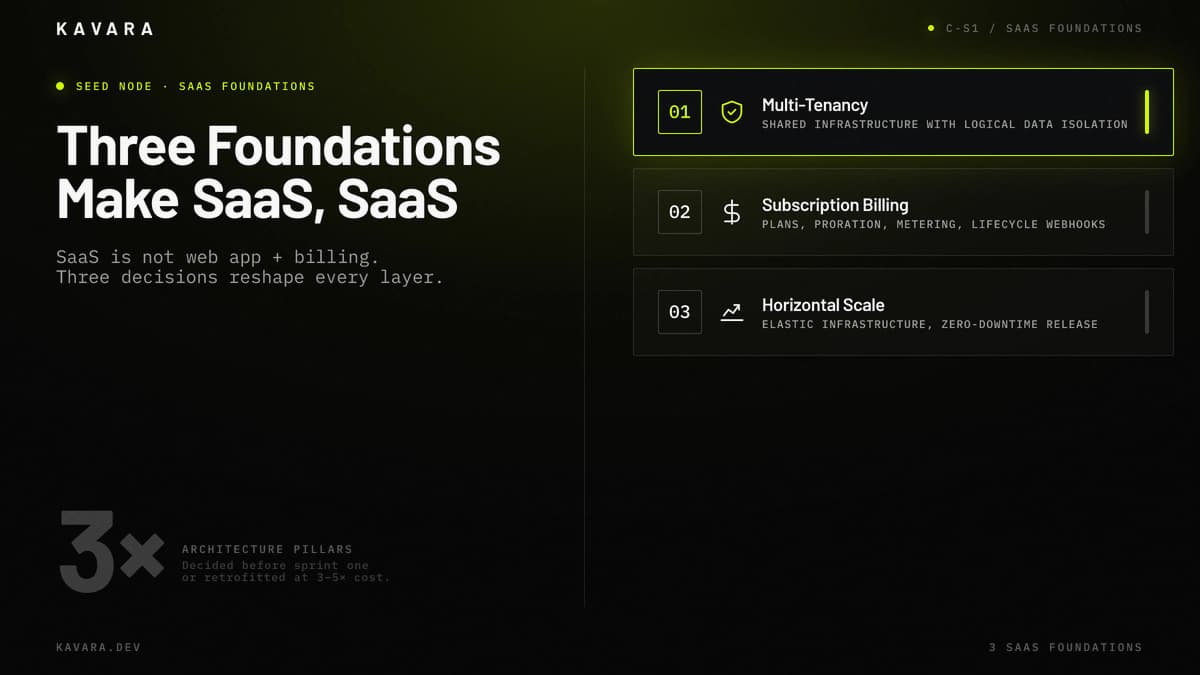Click 'or retrofitted at 3–5× cost.' text
The width and height of the screenshot is (1200, 675).
click(286, 577)
